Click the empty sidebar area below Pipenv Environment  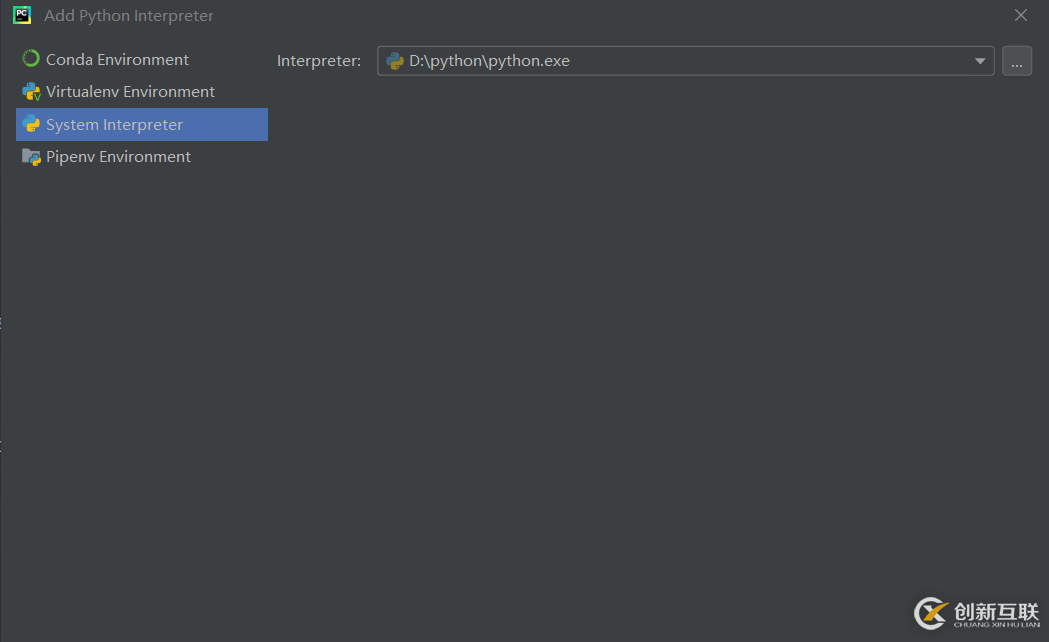(x=140, y=380)
